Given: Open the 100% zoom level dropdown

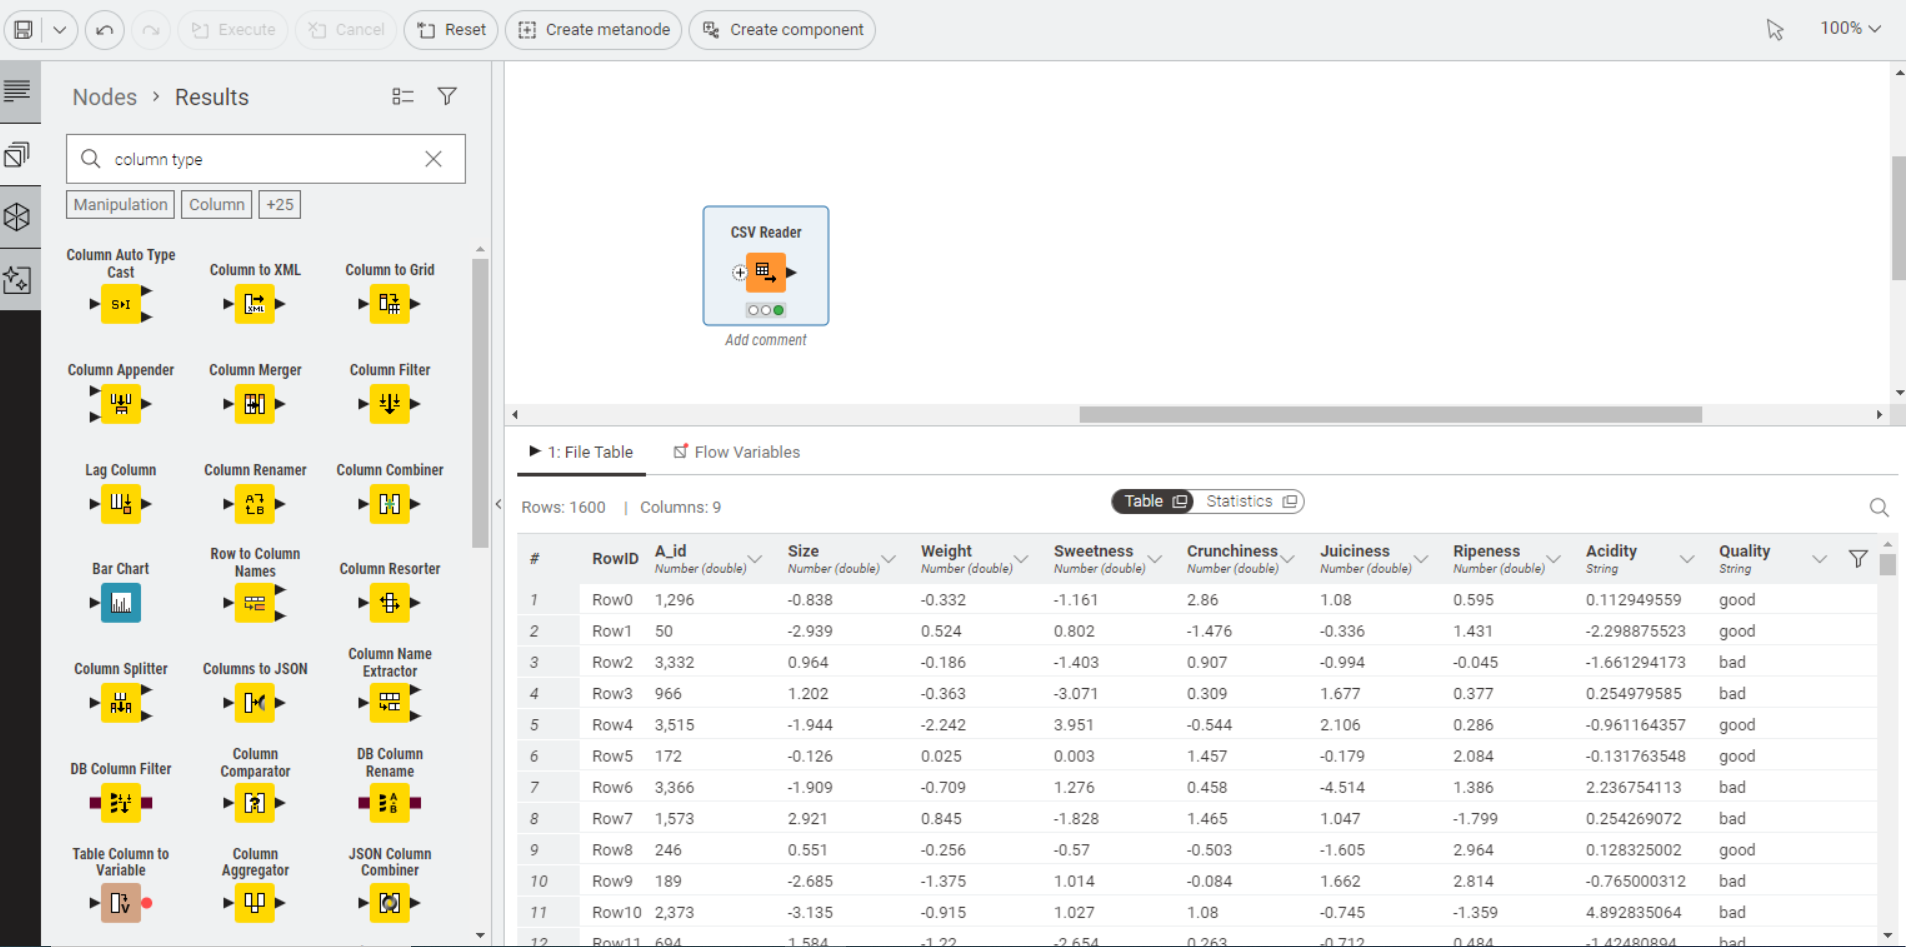Looking at the screenshot, I should (x=1850, y=29).
